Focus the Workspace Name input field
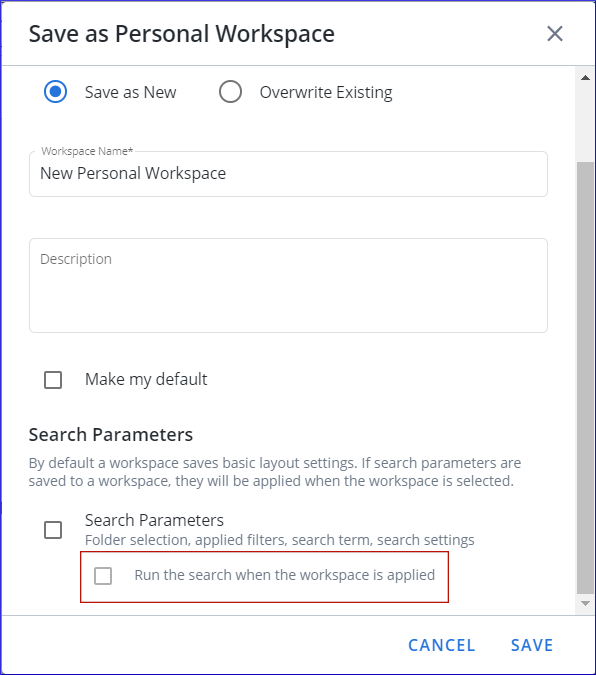Viewport: 596px width, 675px height. (289, 174)
